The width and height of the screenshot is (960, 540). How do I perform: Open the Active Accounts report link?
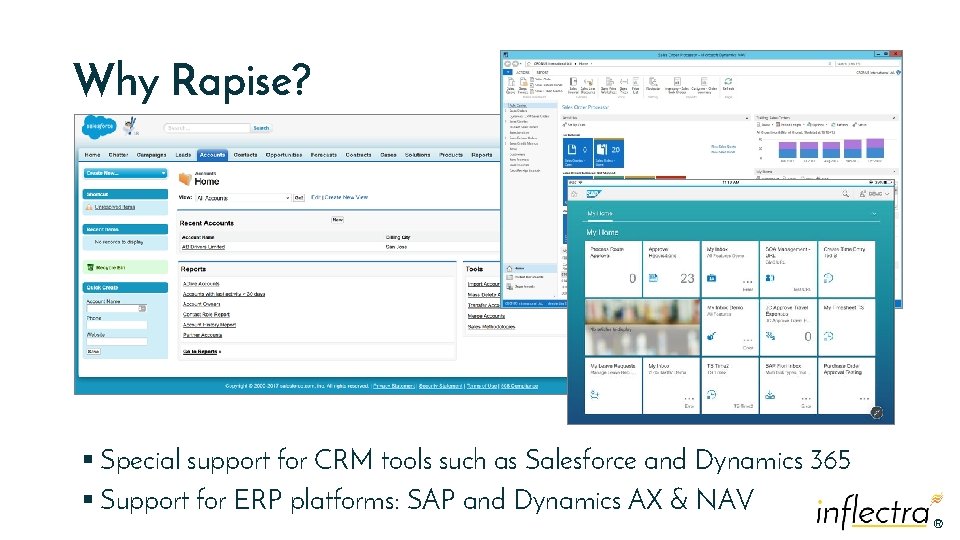click(x=201, y=284)
